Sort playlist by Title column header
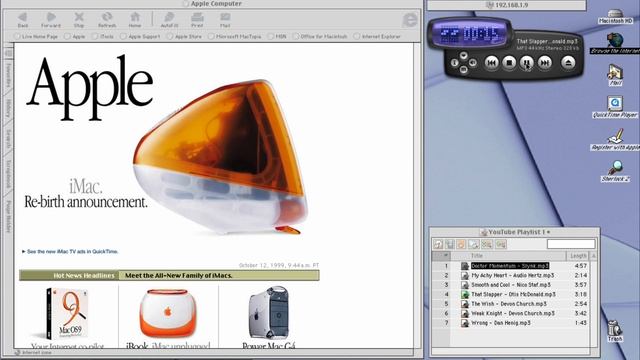 coord(508,256)
